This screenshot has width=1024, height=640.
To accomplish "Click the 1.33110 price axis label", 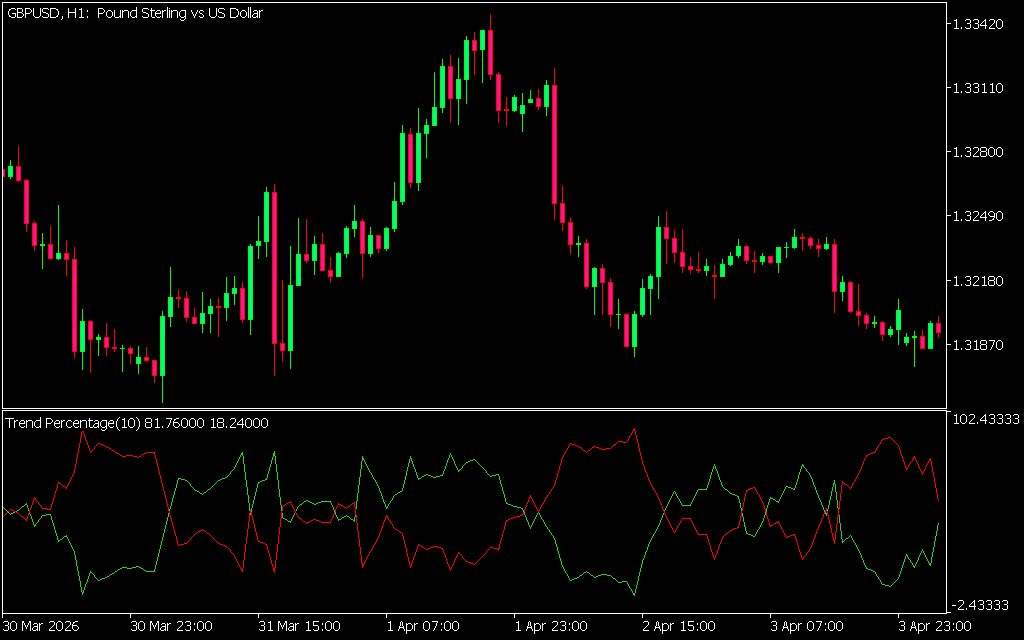I will pos(981,88).
